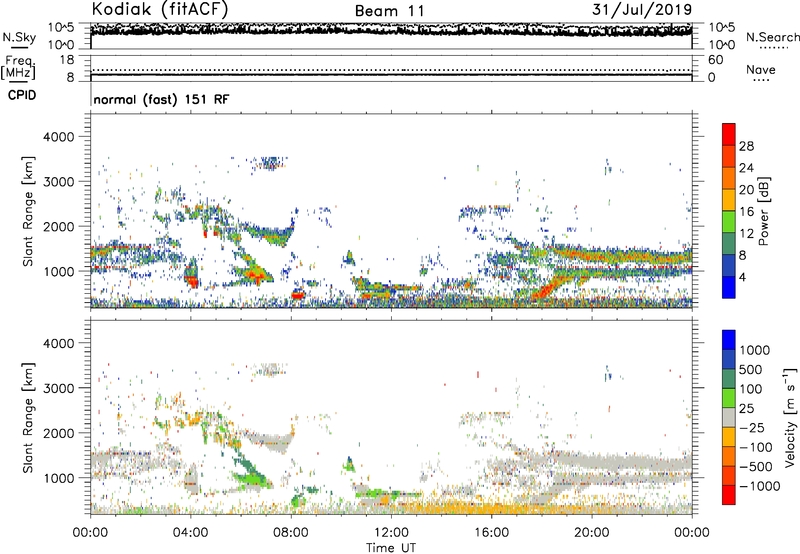Select the "Time UT" axis title
Viewport: 800px width, 554px height.
391,548
